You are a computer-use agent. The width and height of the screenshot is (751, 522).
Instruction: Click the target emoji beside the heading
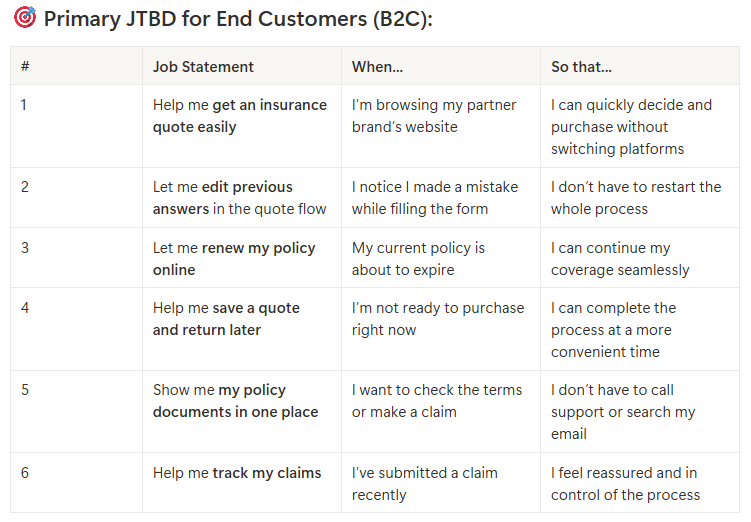coord(25,18)
